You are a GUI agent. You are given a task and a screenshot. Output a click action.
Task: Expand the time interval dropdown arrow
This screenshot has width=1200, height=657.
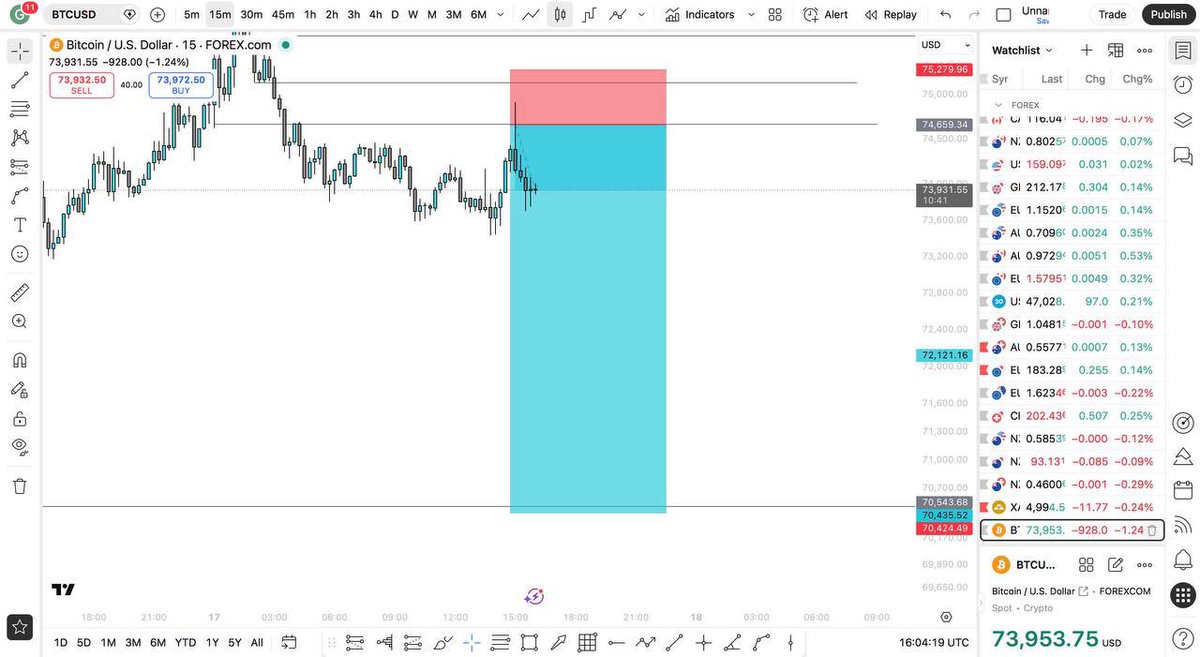pyautogui.click(x=499, y=15)
